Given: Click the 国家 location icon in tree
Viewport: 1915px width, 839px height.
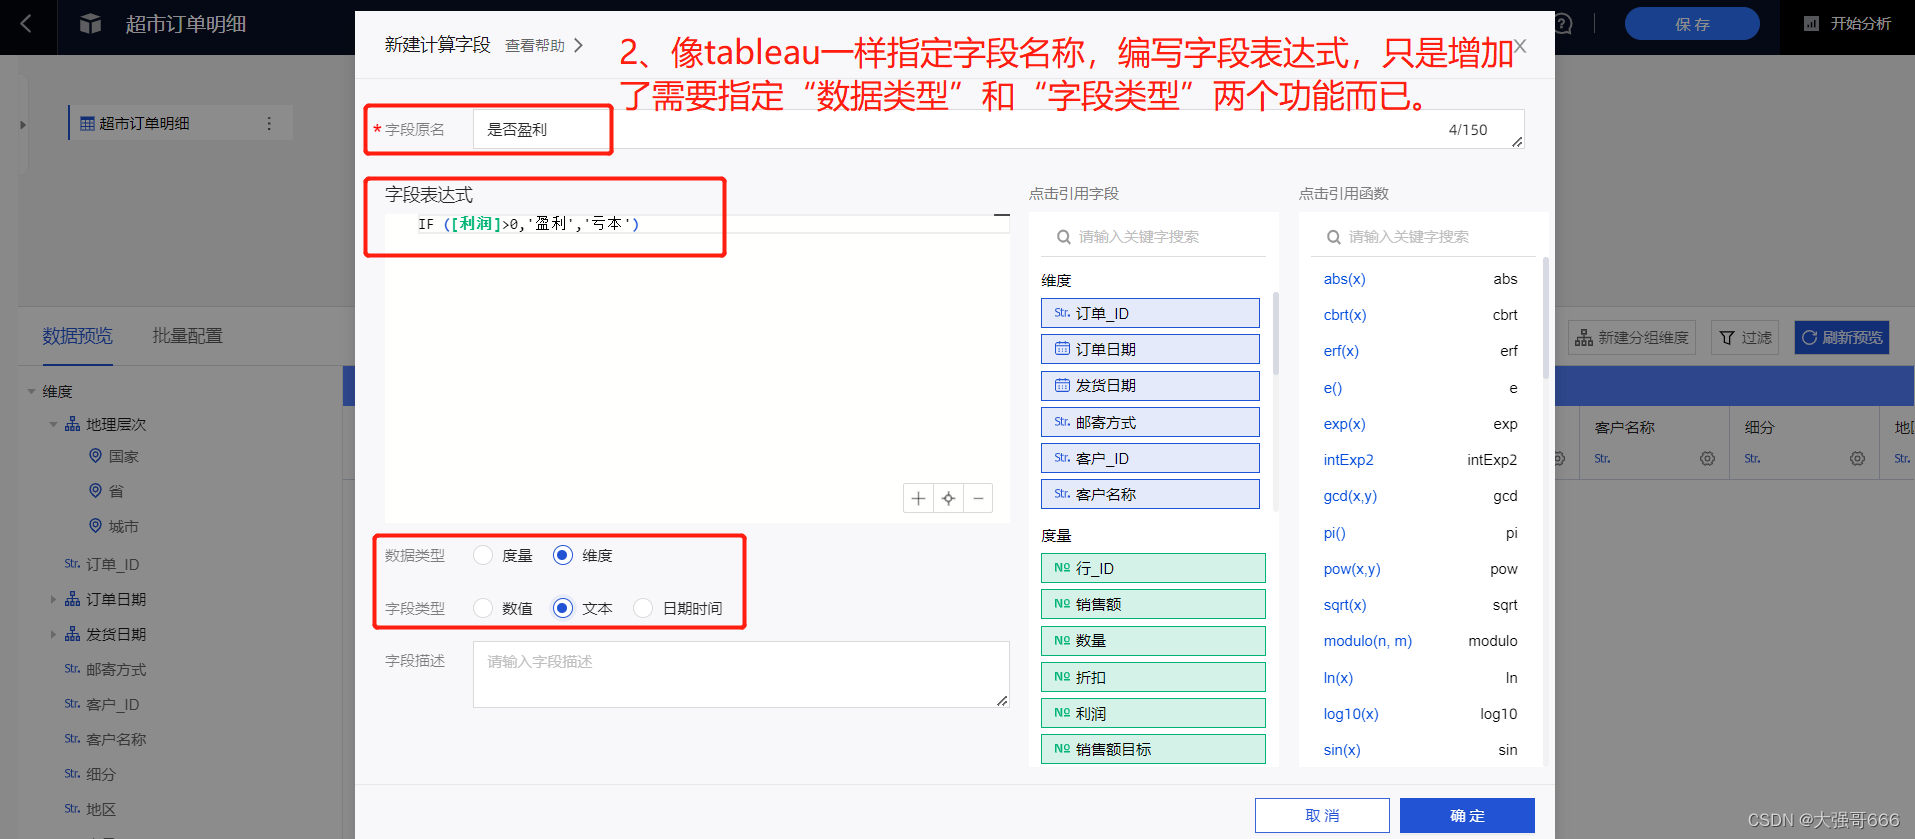Looking at the screenshot, I should coord(95,456).
